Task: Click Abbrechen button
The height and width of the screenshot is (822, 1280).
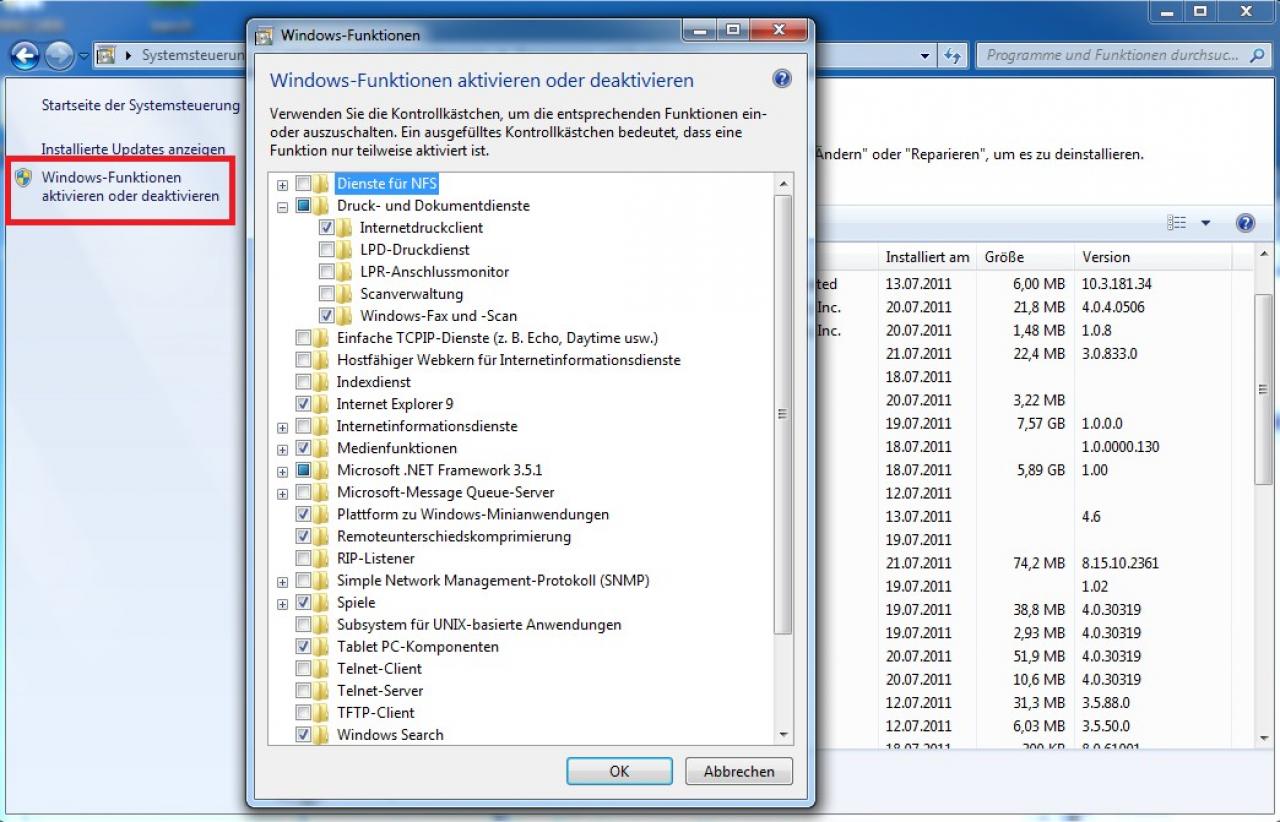Action: coord(739,771)
